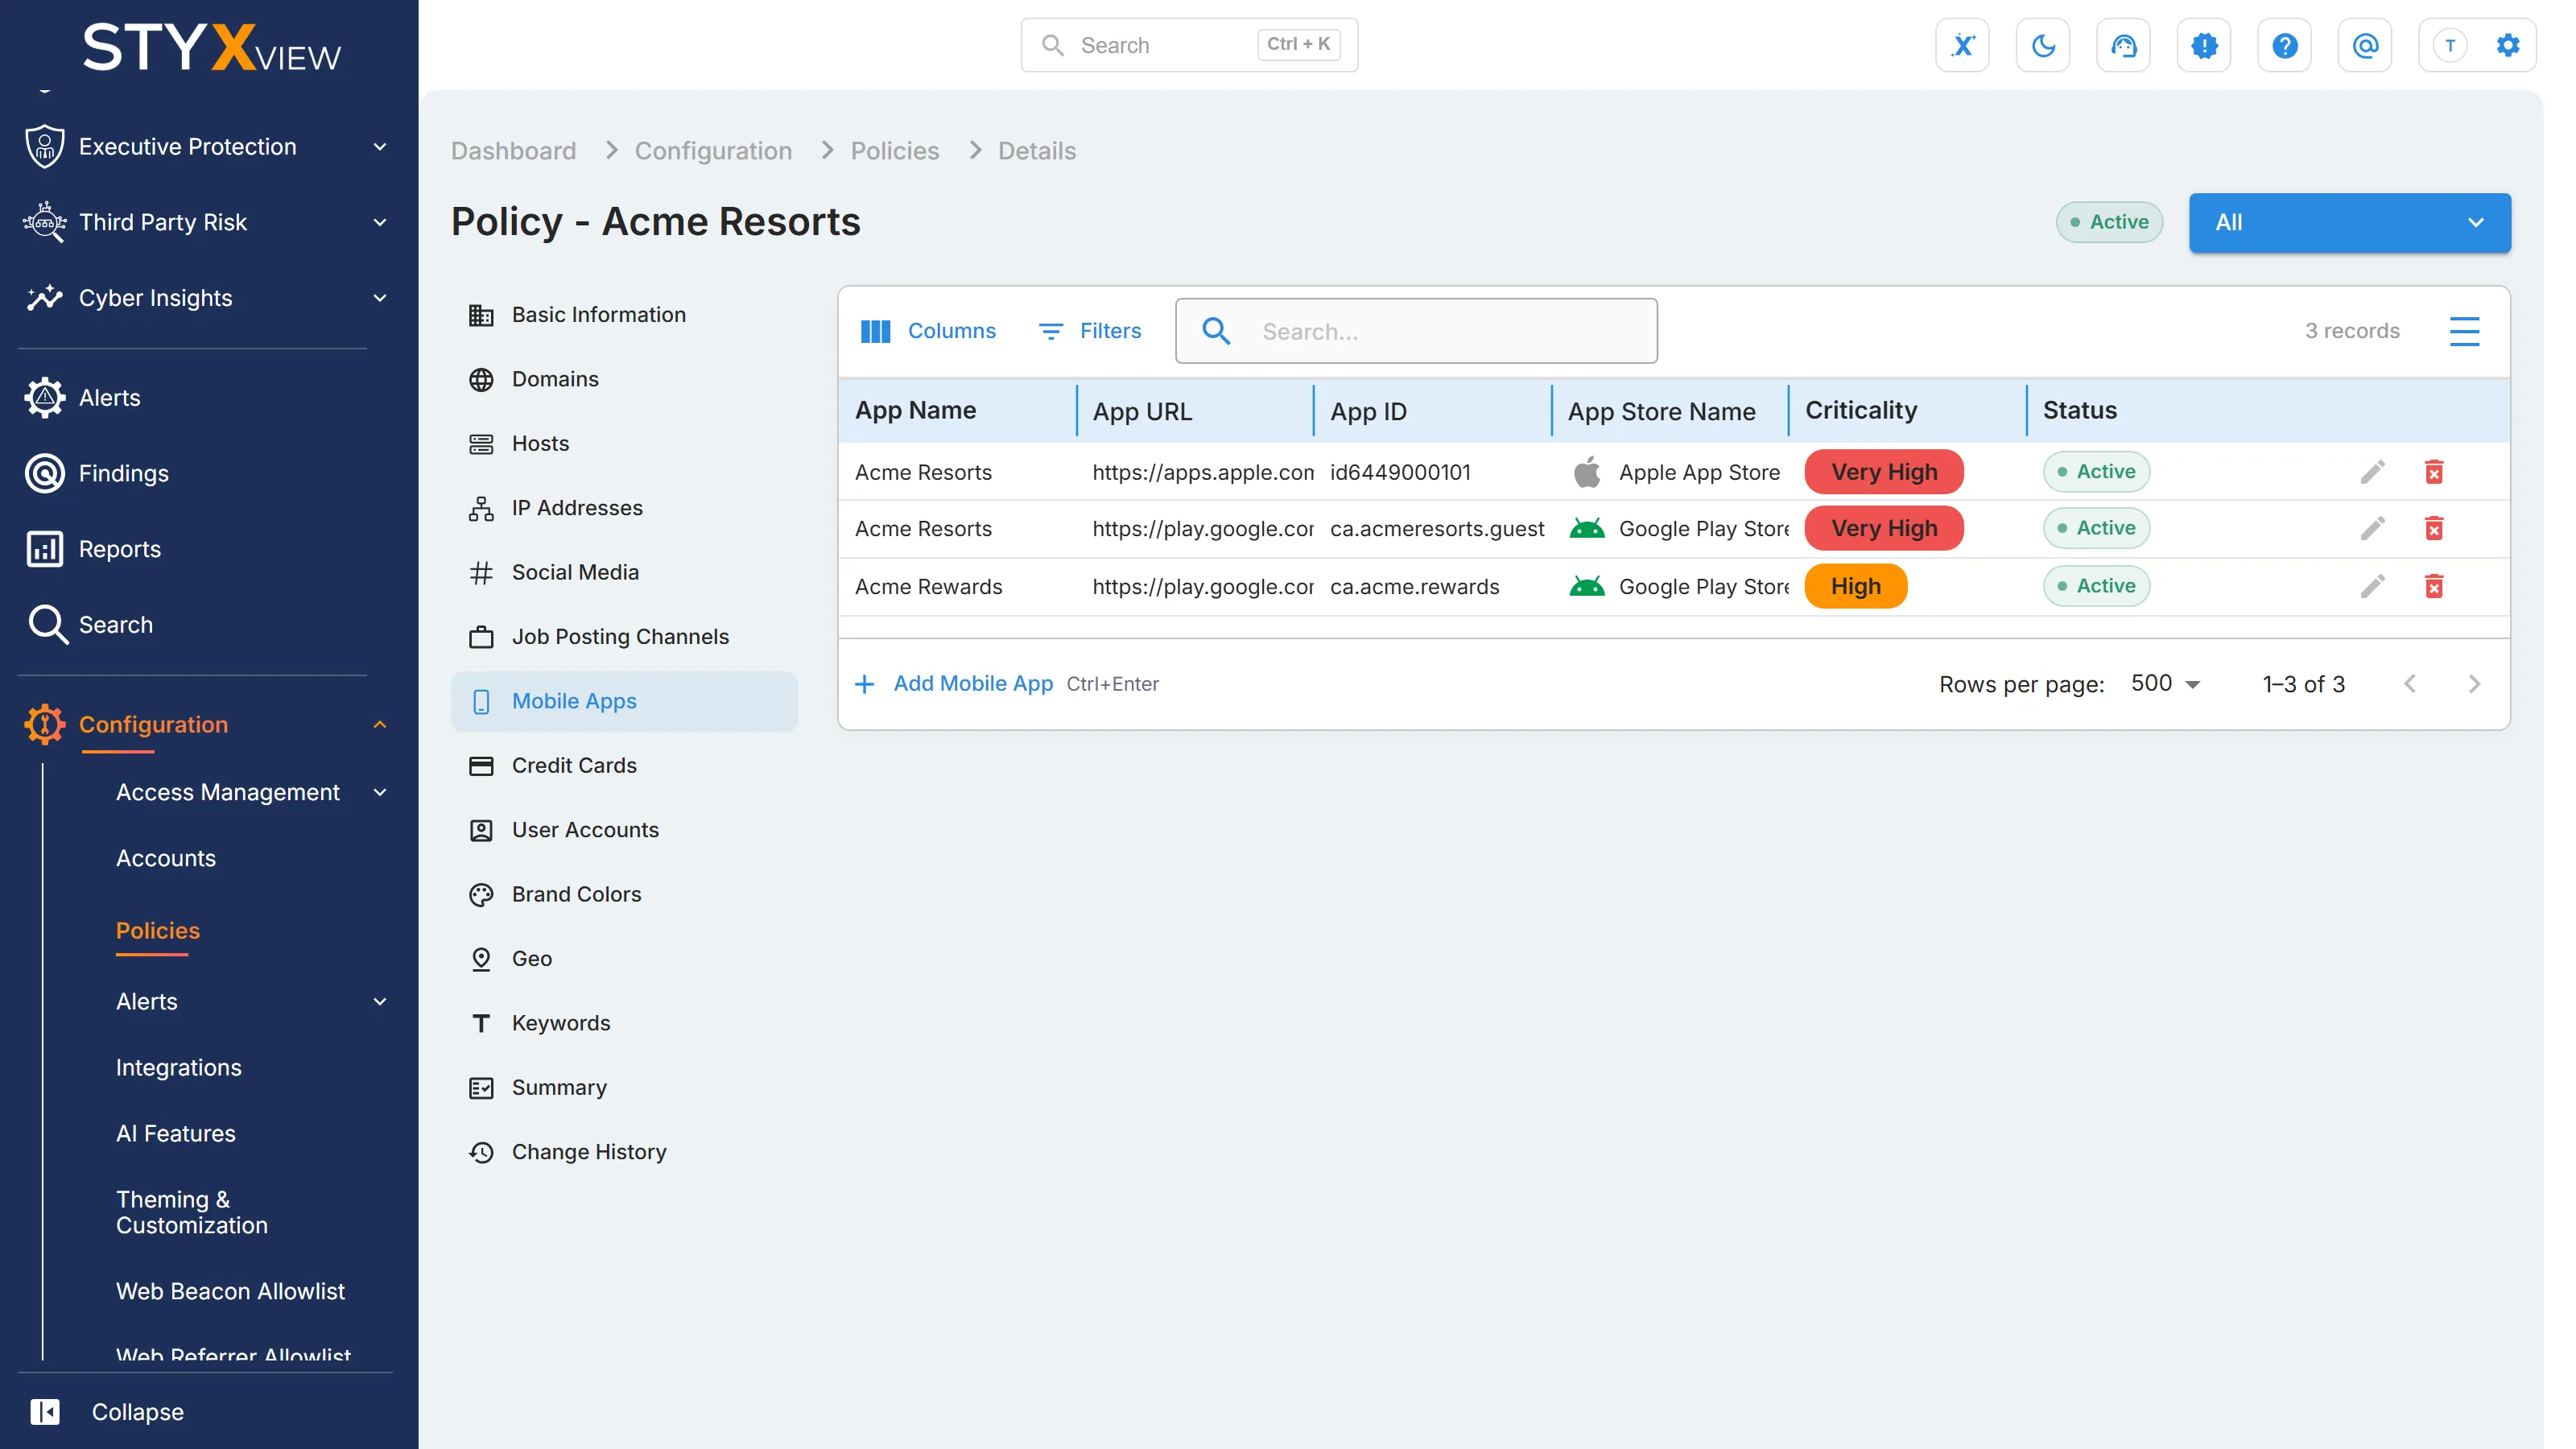
Task: Open the settings gear icon in top bar
Action: coord(2508,45)
